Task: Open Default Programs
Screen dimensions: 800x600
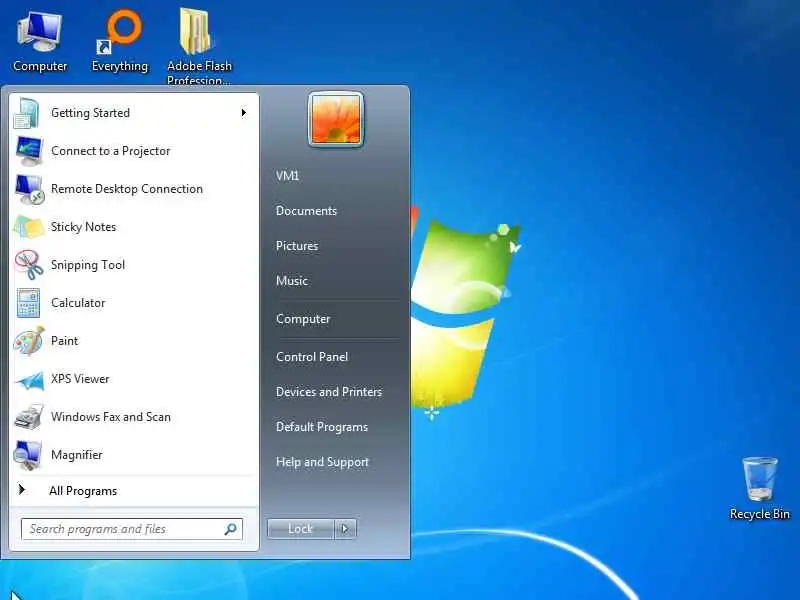Action: [x=321, y=427]
